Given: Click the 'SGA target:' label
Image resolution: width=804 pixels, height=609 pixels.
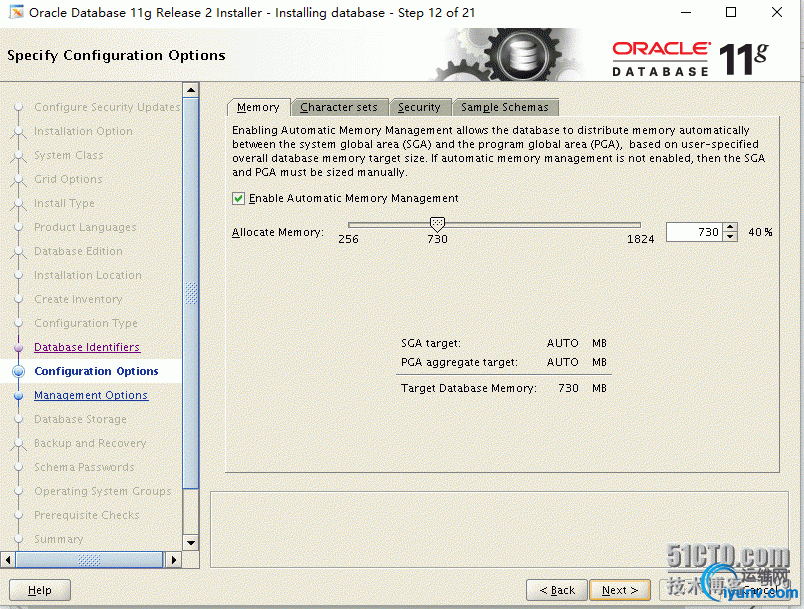Looking at the screenshot, I should [431, 343].
